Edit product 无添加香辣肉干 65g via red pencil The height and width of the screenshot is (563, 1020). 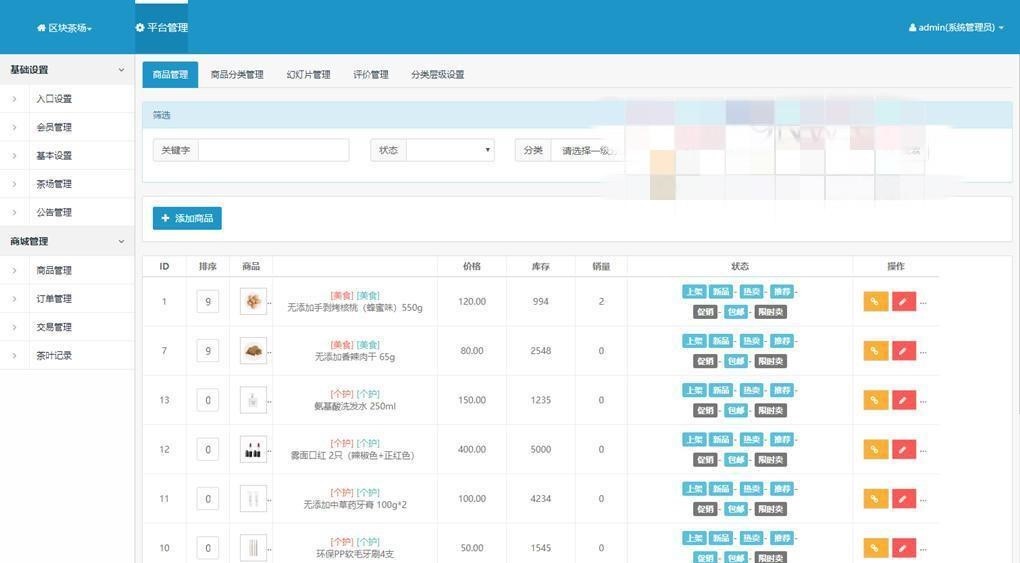(x=904, y=351)
